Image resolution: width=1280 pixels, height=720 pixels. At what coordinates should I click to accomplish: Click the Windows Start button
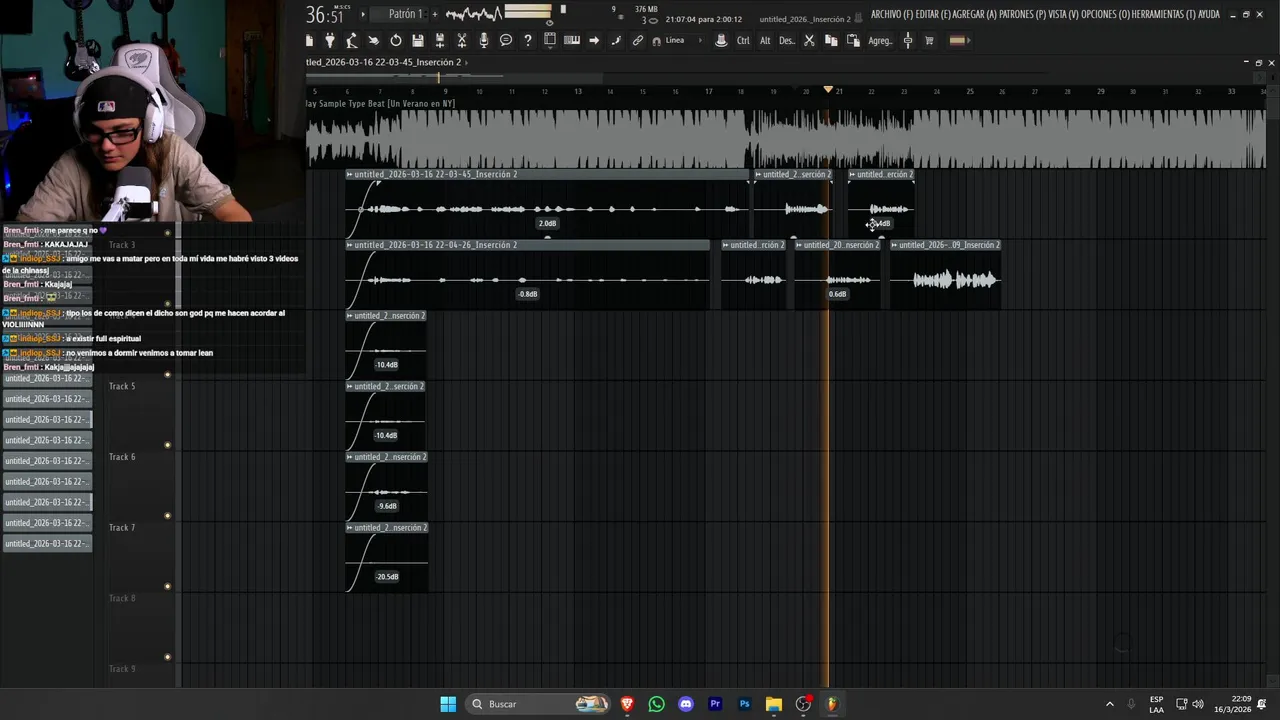tap(448, 704)
